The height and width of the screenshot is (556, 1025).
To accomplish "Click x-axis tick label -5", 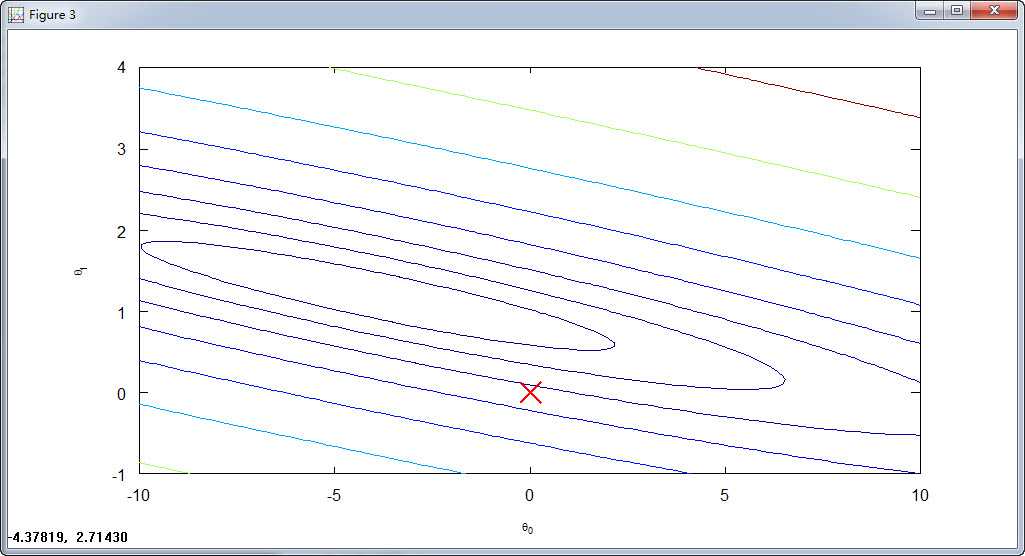I will coord(333,495).
